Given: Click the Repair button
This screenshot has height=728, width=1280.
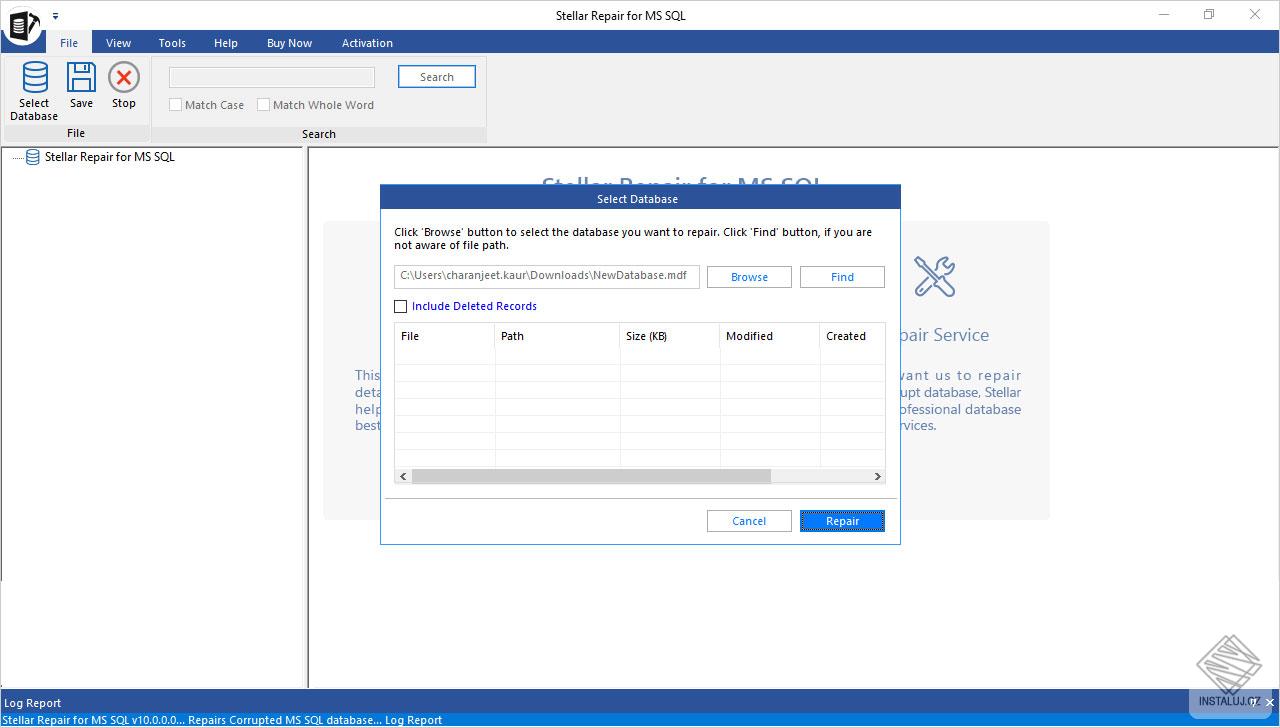Looking at the screenshot, I should coord(842,521).
